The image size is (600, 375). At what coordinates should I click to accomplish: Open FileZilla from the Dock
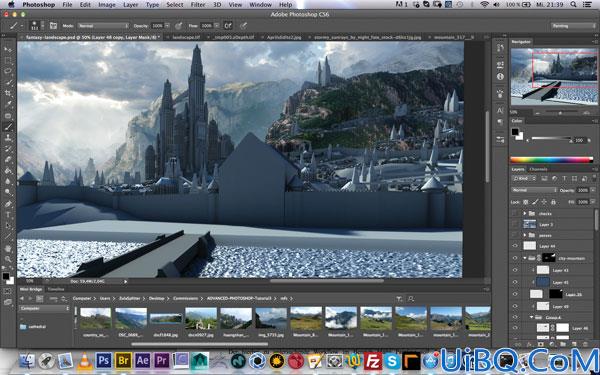tap(373, 360)
